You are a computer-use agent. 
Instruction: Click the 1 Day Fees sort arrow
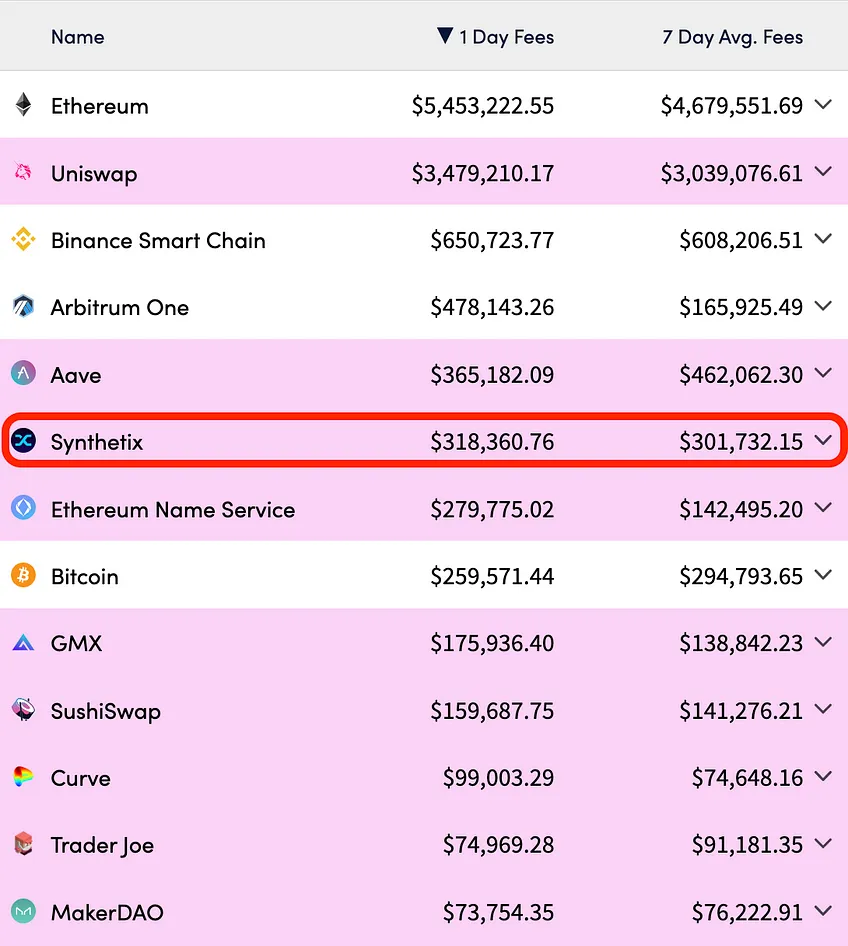[x=445, y=36]
